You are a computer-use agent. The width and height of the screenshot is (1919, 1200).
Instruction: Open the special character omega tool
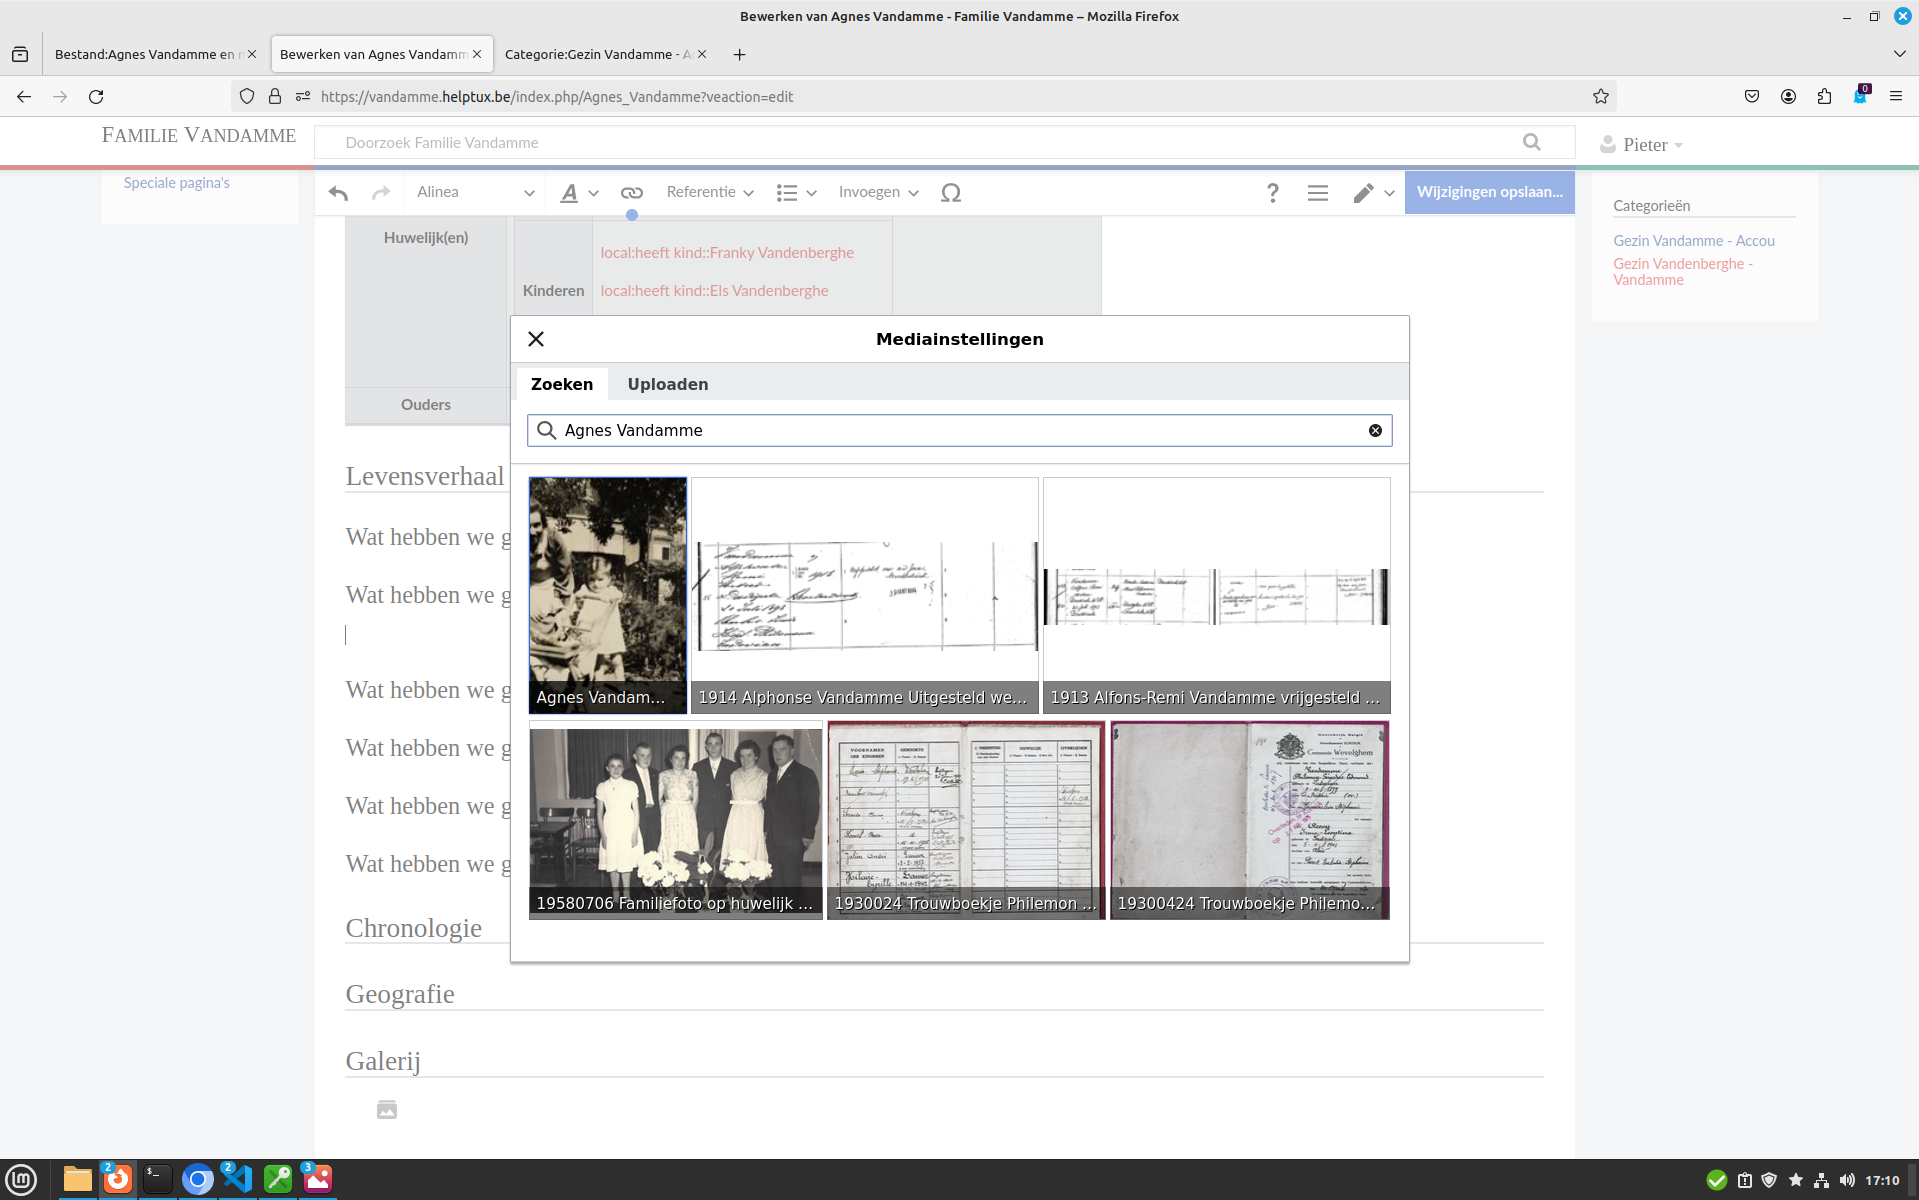click(950, 193)
